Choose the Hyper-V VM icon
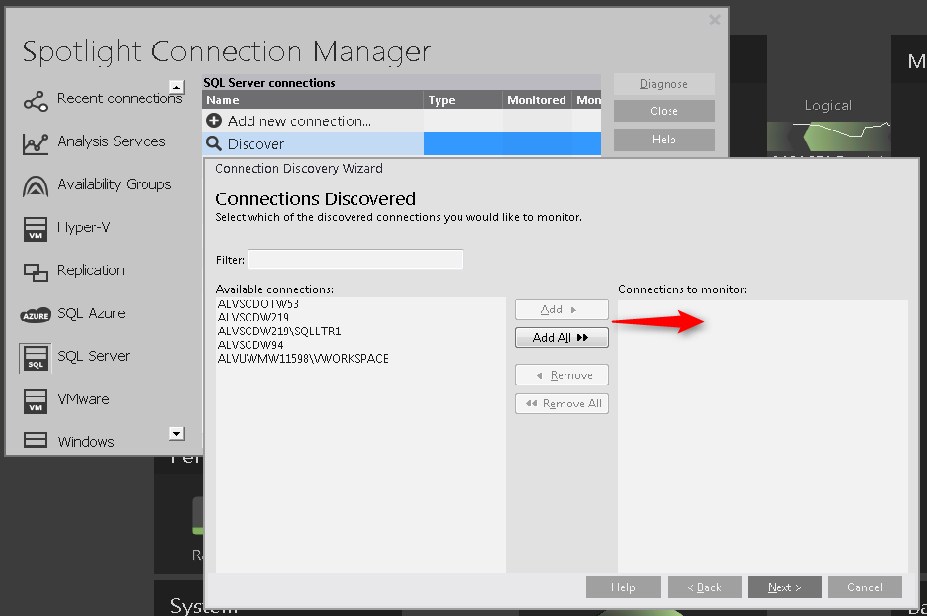927x616 pixels. click(35, 229)
